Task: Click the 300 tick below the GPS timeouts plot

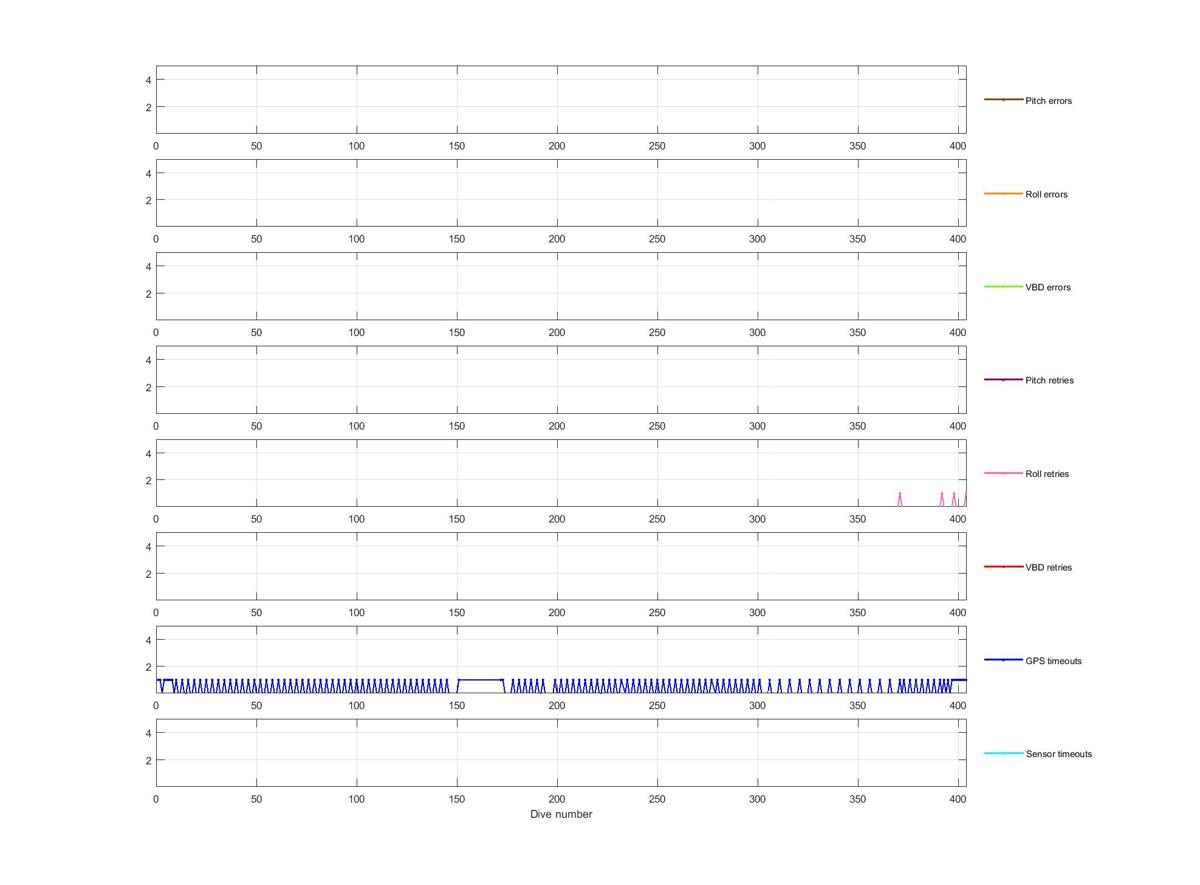Action: pos(757,706)
